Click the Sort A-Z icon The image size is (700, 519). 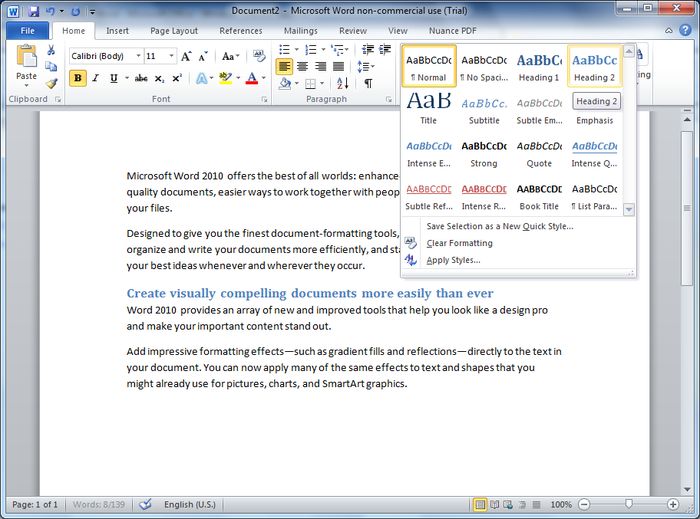pyautogui.click(x=343, y=83)
